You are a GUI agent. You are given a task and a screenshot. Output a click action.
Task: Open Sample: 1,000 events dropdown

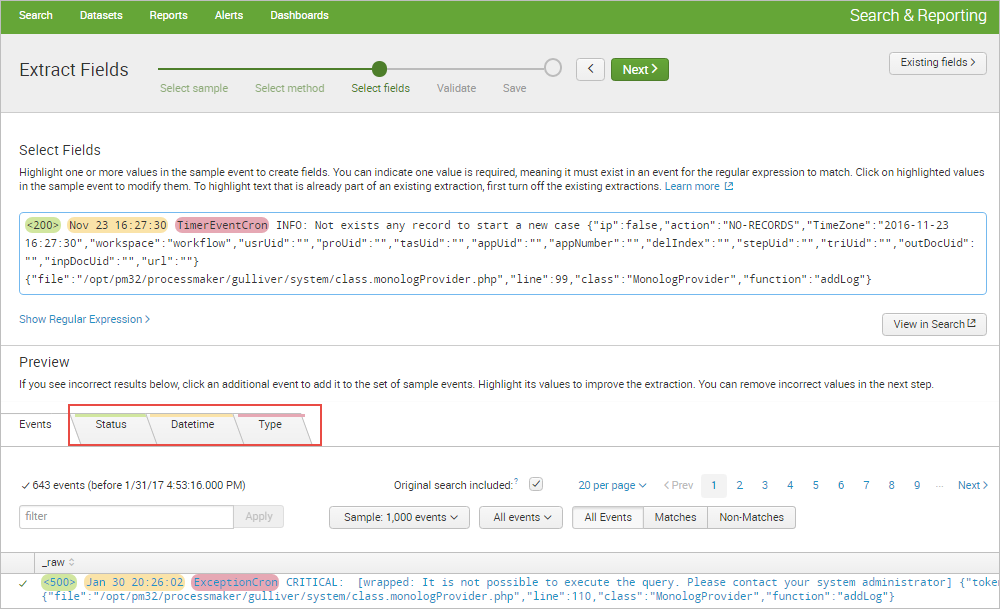(x=399, y=517)
